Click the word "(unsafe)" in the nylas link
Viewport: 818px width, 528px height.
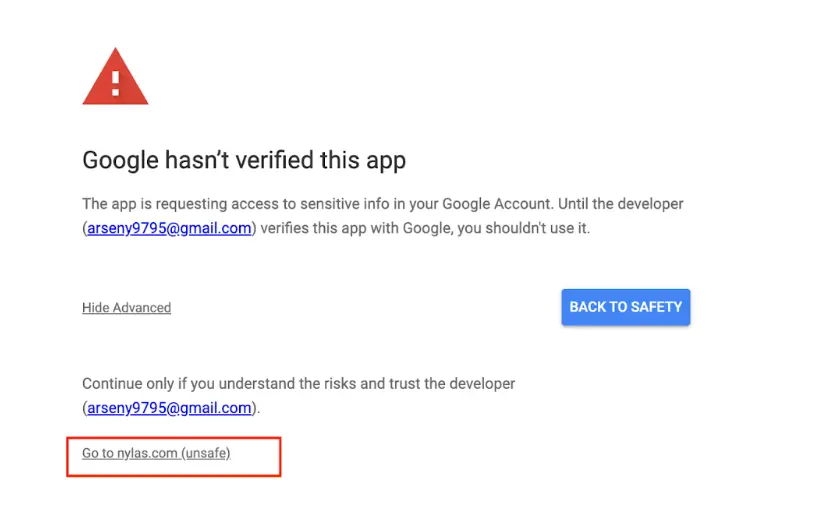point(206,454)
